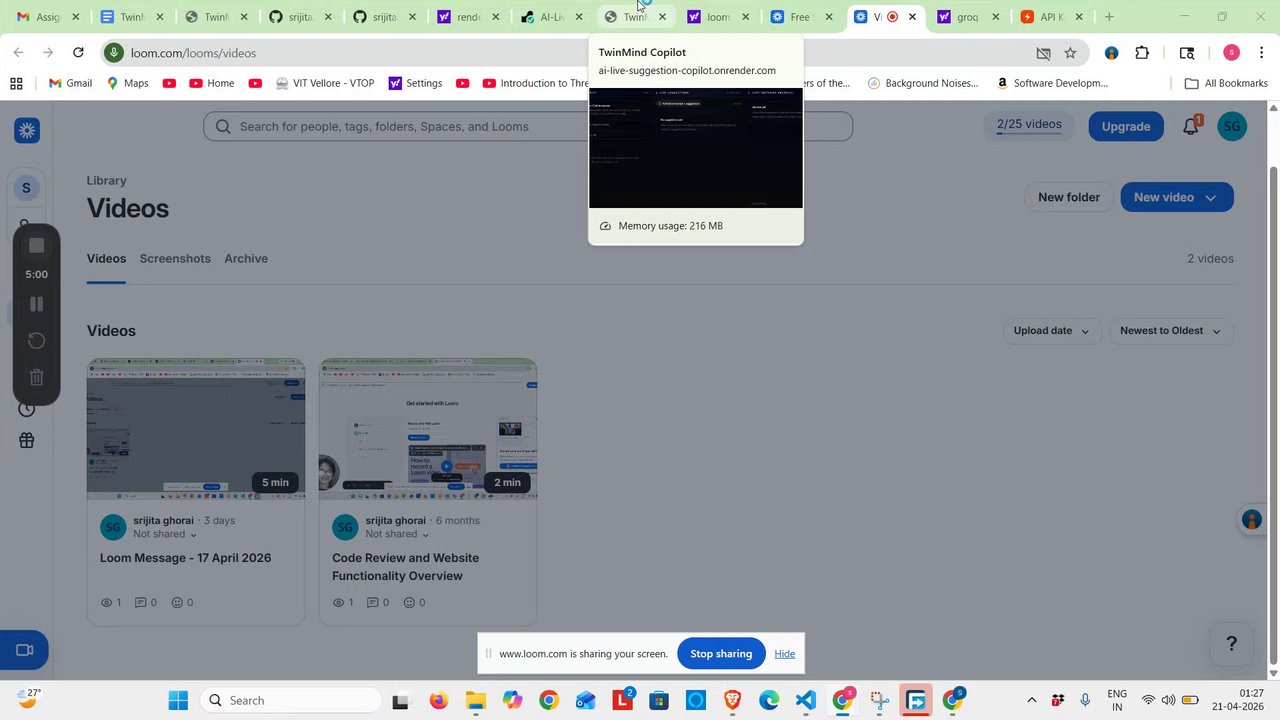Open the VIT Vellore - VTOP bookmark
The height and width of the screenshot is (720, 1280).
pyautogui.click(x=325, y=83)
